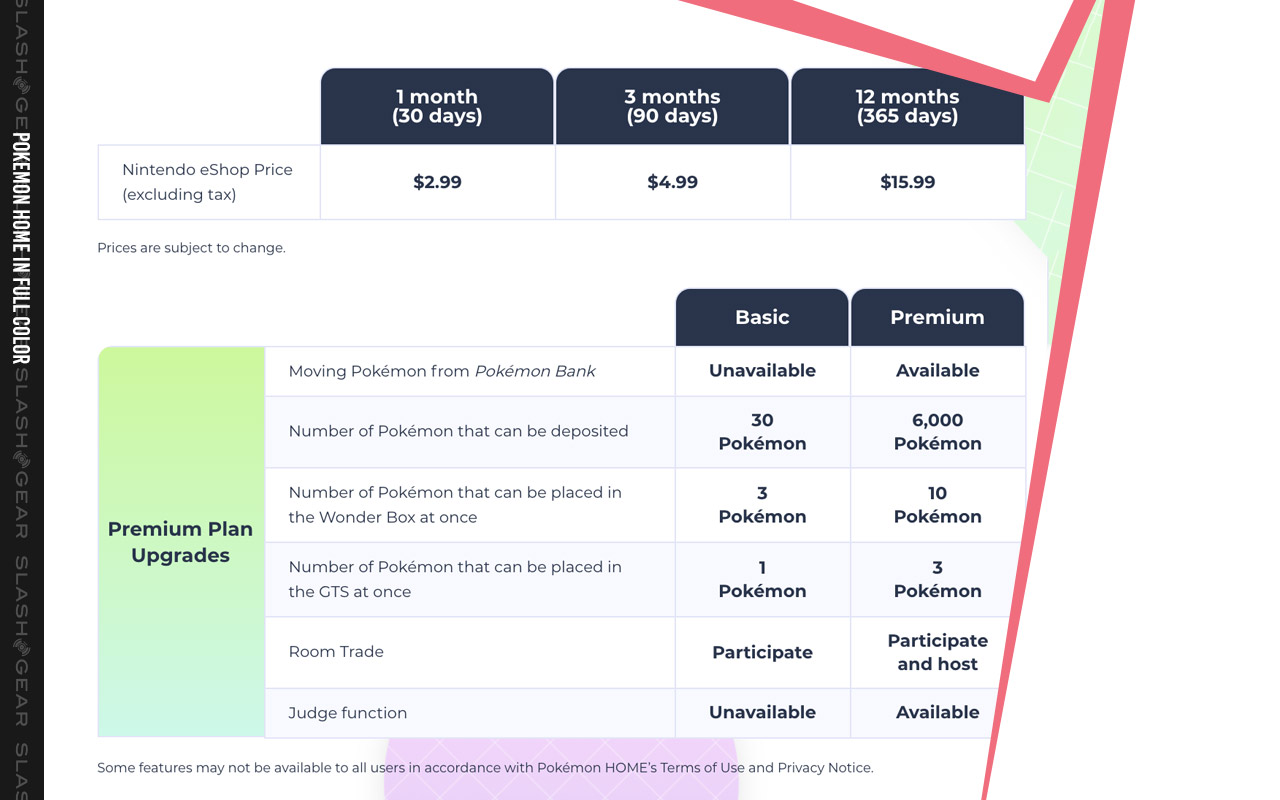Select the $15.99 price cell
Image resolution: width=1280 pixels, height=800 pixels.
(907, 182)
